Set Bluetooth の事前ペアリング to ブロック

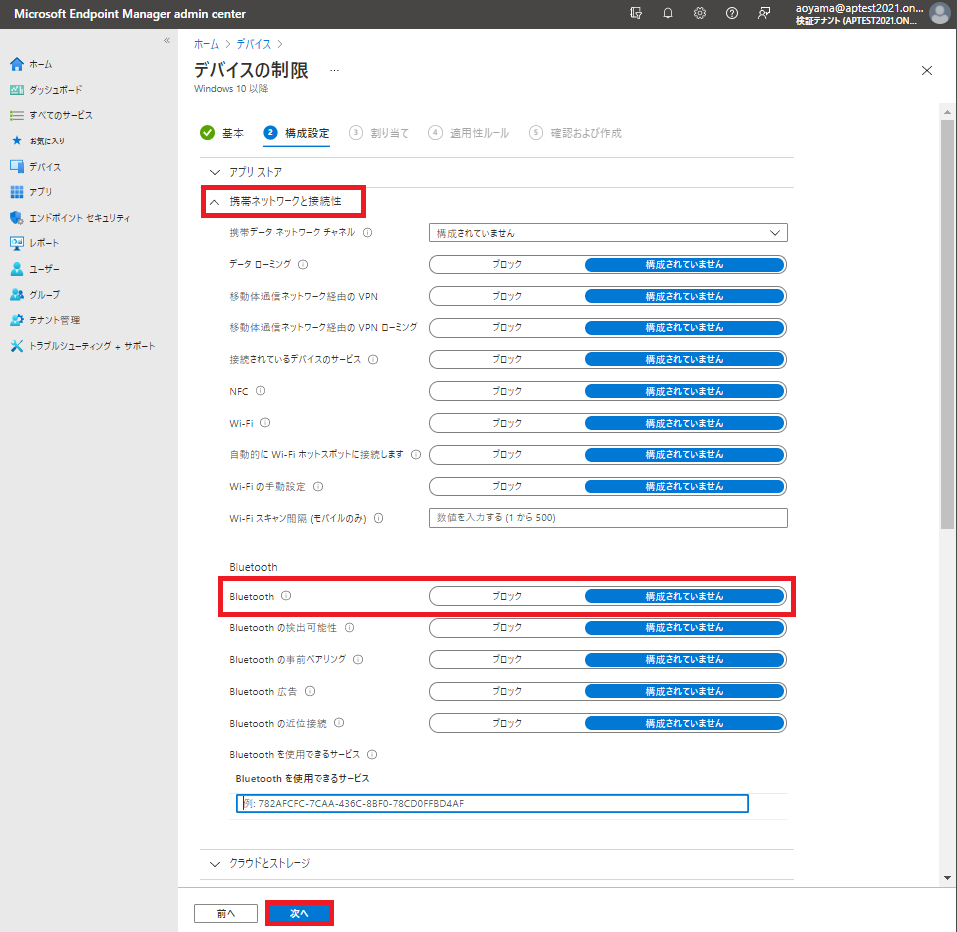[507, 659]
